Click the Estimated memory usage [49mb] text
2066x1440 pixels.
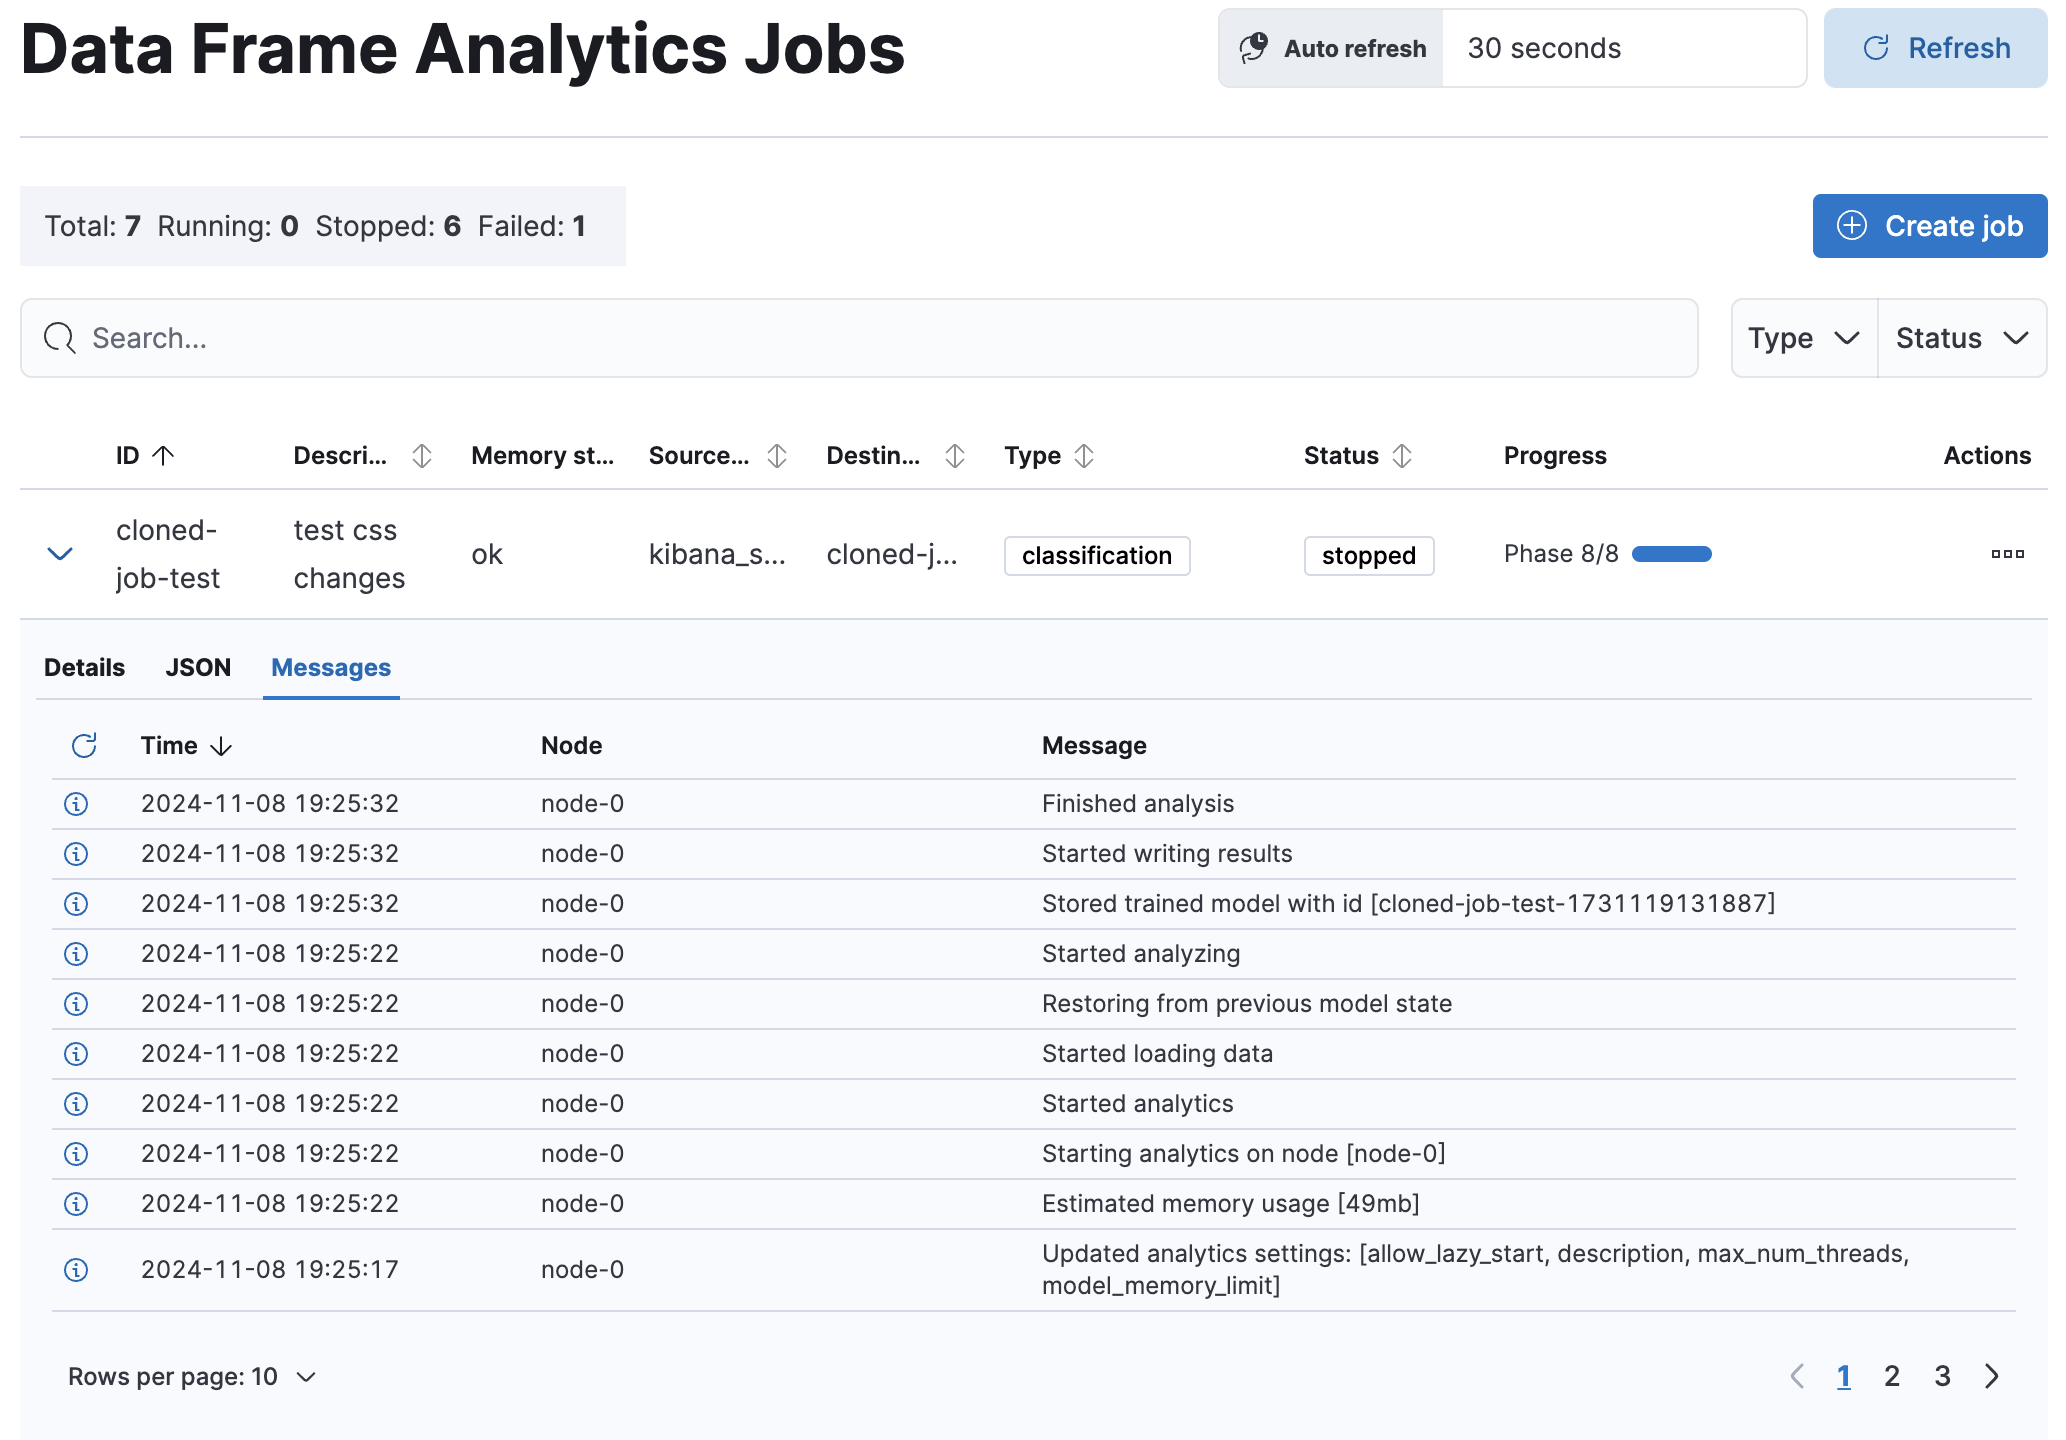point(1230,1204)
